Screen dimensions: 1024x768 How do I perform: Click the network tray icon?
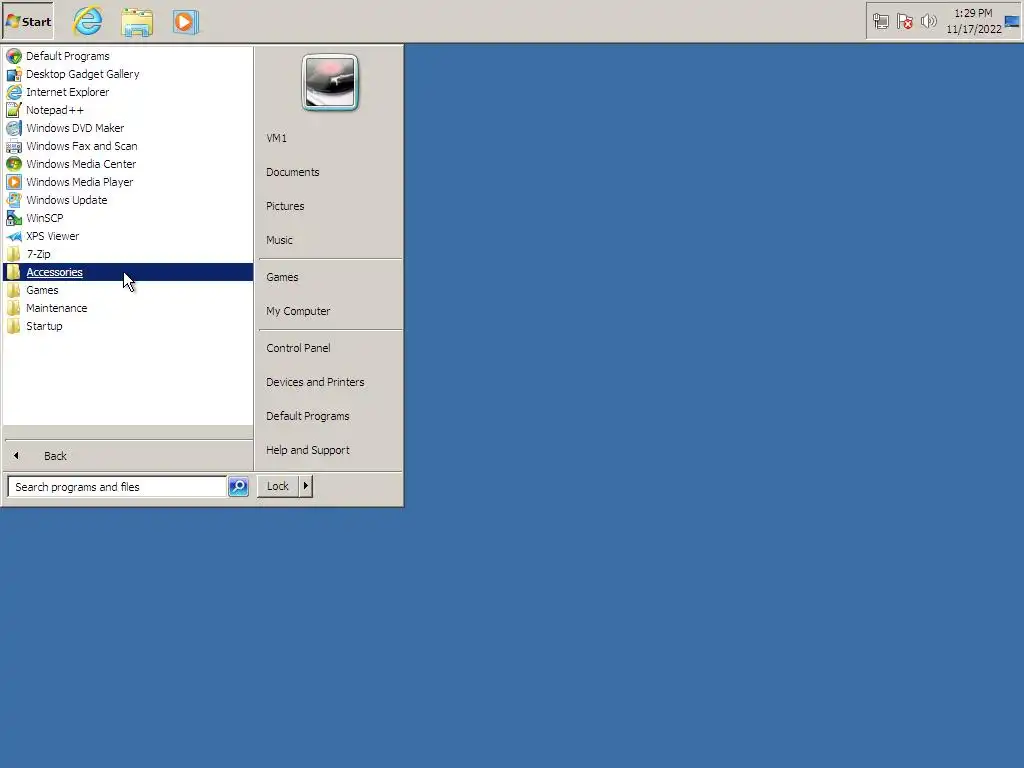[880, 22]
